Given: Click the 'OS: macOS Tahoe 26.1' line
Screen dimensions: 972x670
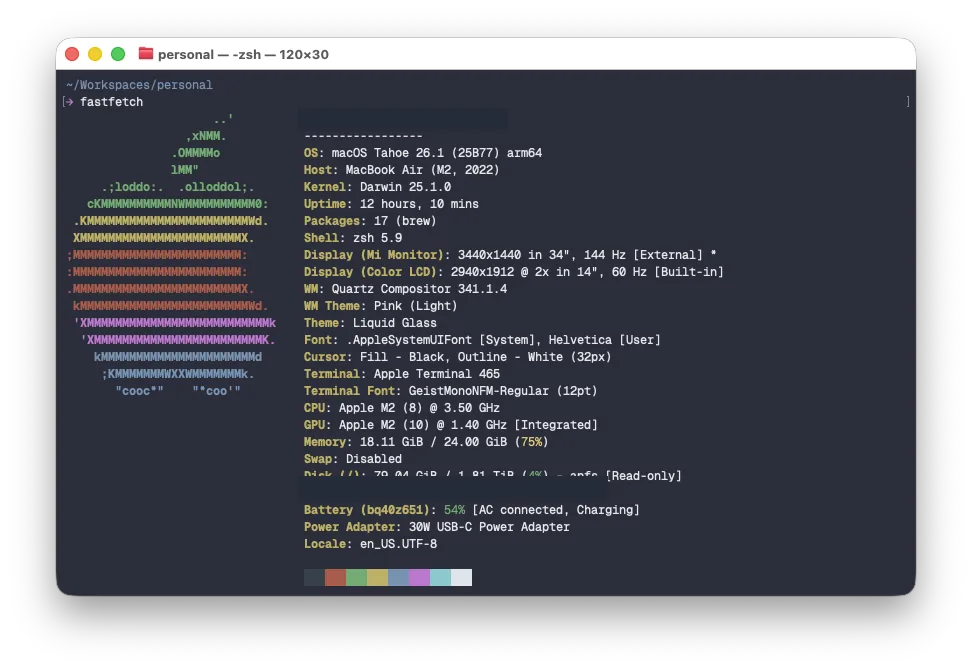Looking at the screenshot, I should pyautogui.click(x=423, y=153).
